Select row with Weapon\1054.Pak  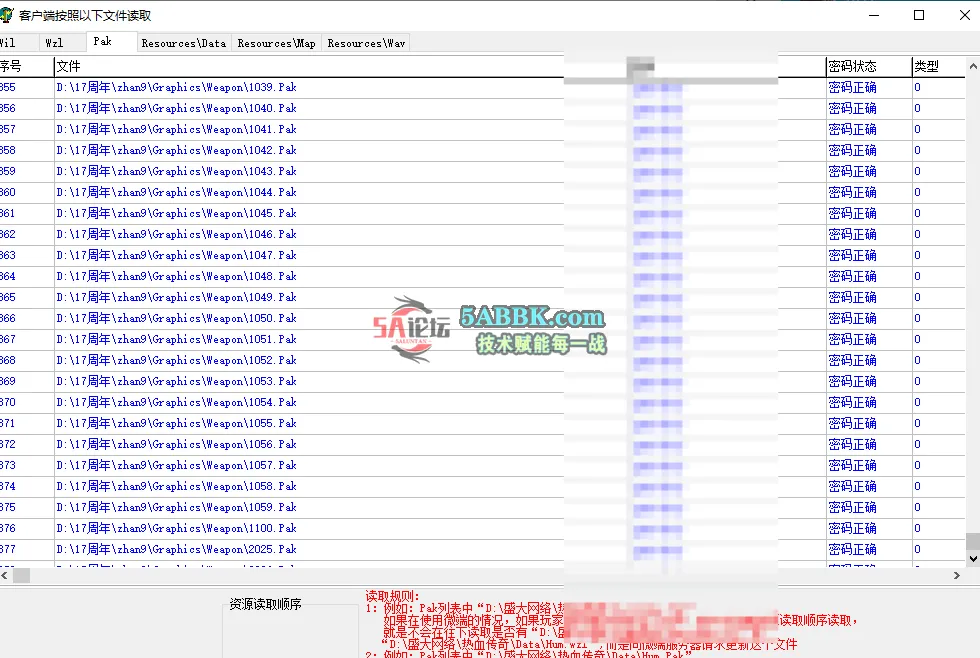482,402
